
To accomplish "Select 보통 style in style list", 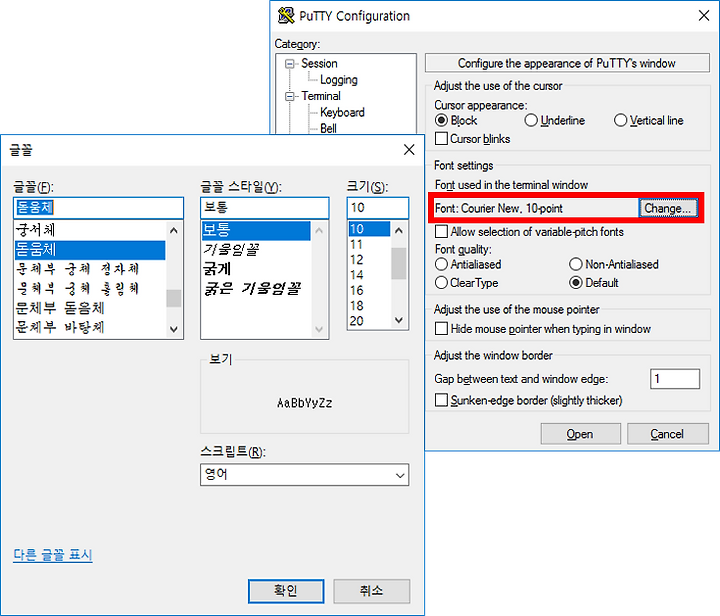I will pyautogui.click(x=256, y=230).
